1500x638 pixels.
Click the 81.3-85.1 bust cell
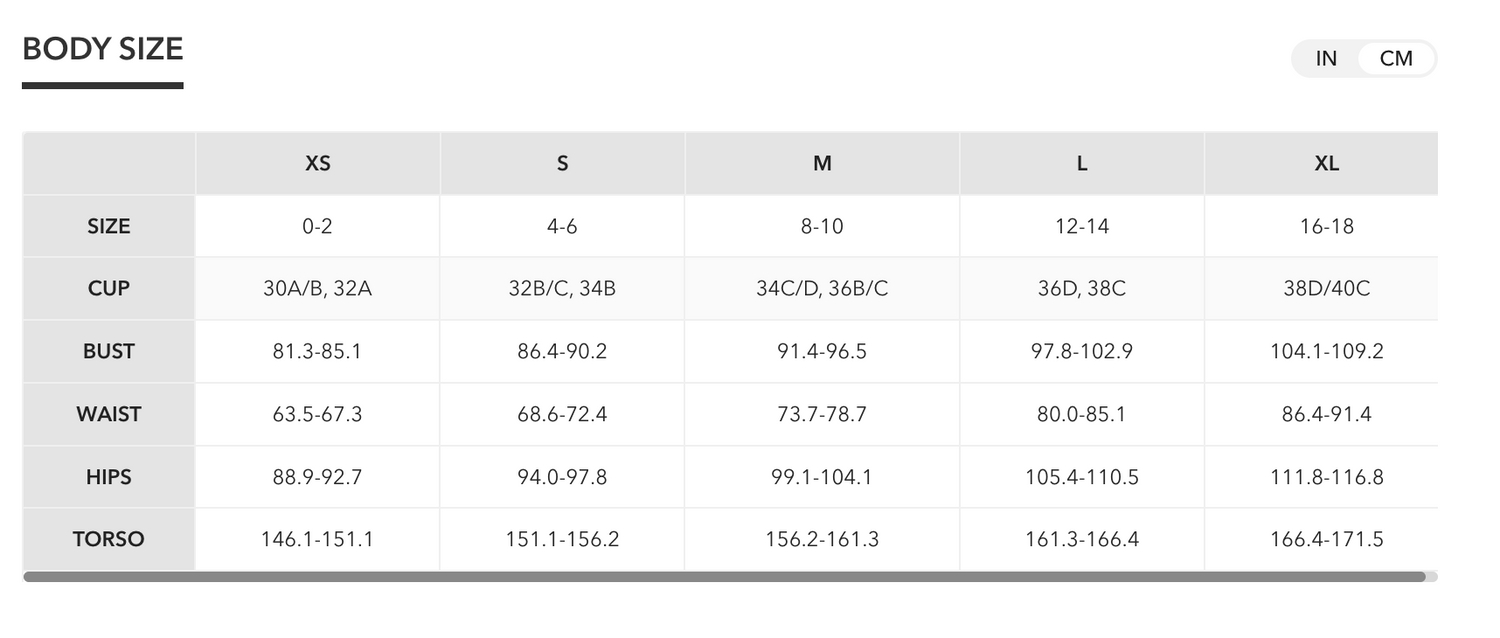pos(318,351)
